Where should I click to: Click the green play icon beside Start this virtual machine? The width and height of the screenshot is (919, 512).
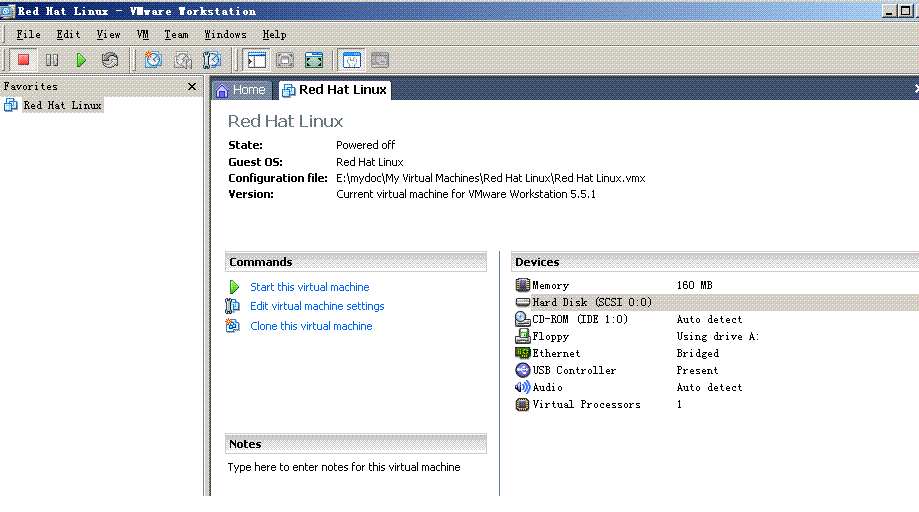pos(234,287)
